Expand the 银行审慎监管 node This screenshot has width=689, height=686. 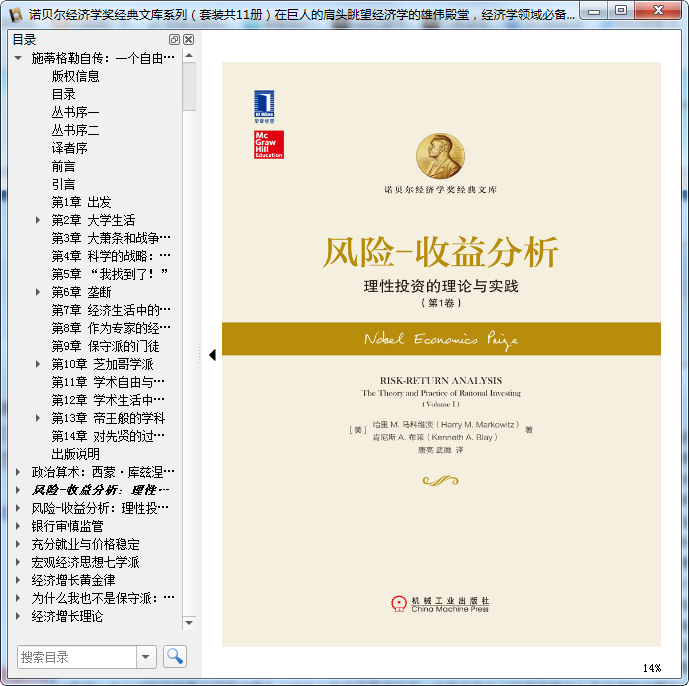point(18,526)
